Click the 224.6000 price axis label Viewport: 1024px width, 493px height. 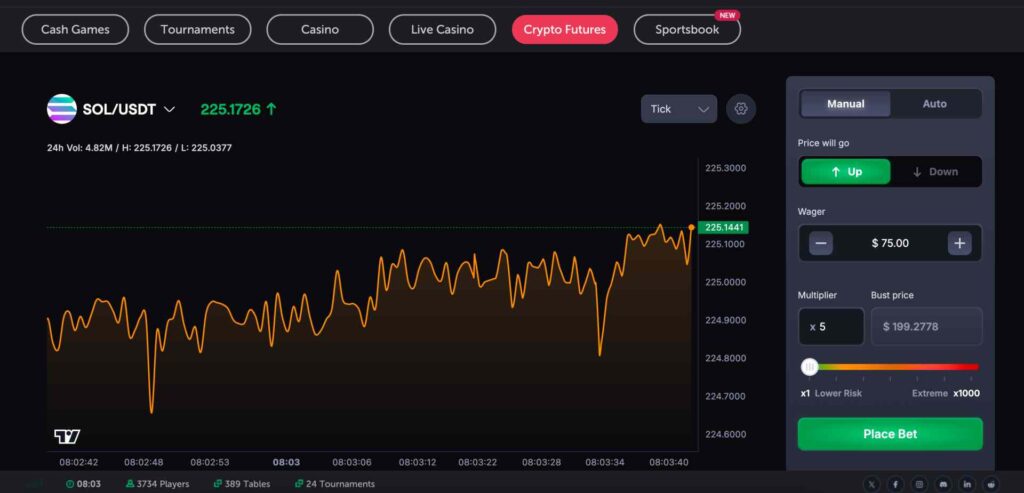(726, 434)
